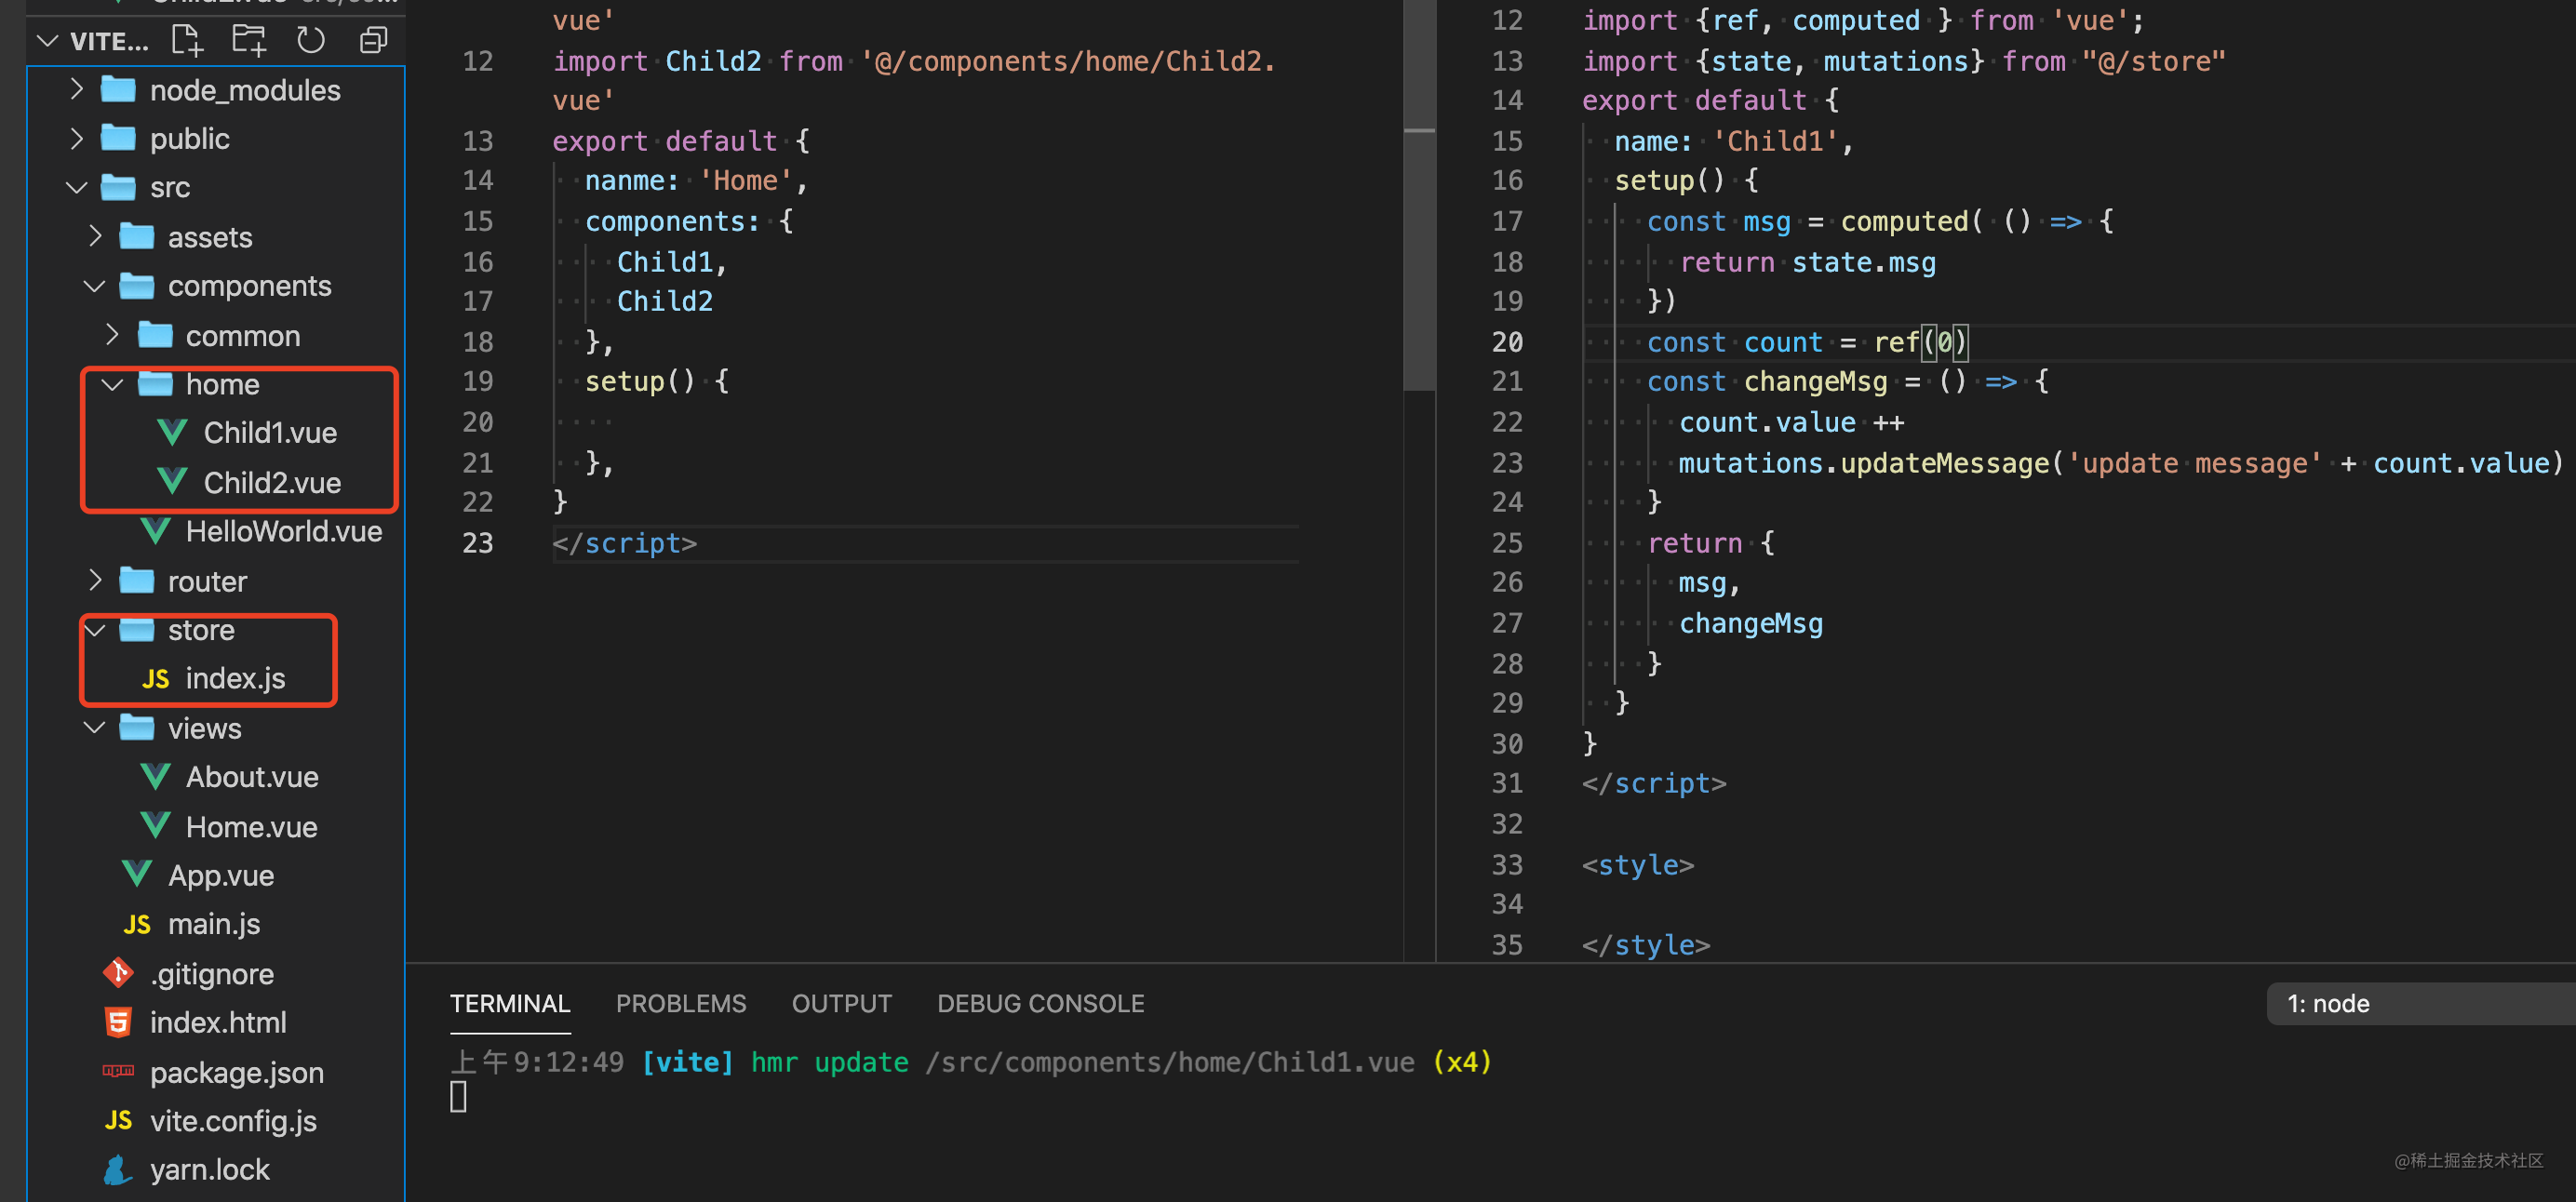Click the New File icon in explorer header
Viewport: 2576px width, 1202px height.
pos(187,41)
